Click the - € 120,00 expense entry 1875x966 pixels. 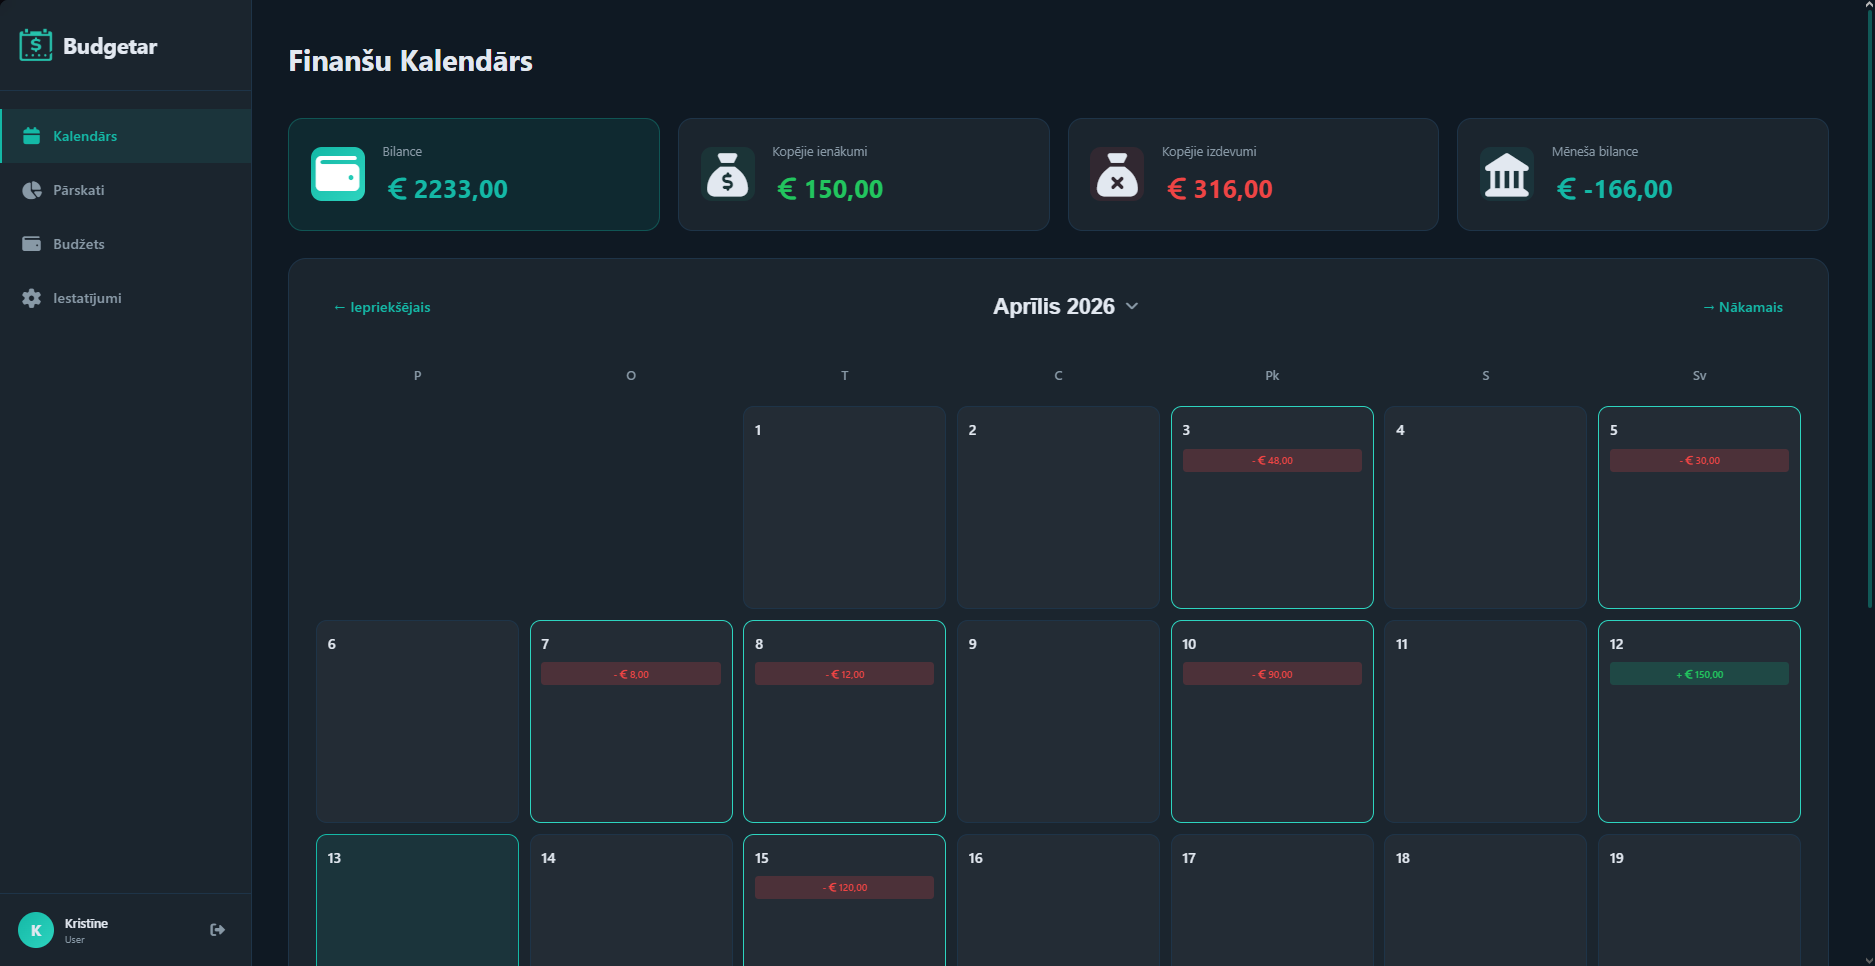click(844, 888)
